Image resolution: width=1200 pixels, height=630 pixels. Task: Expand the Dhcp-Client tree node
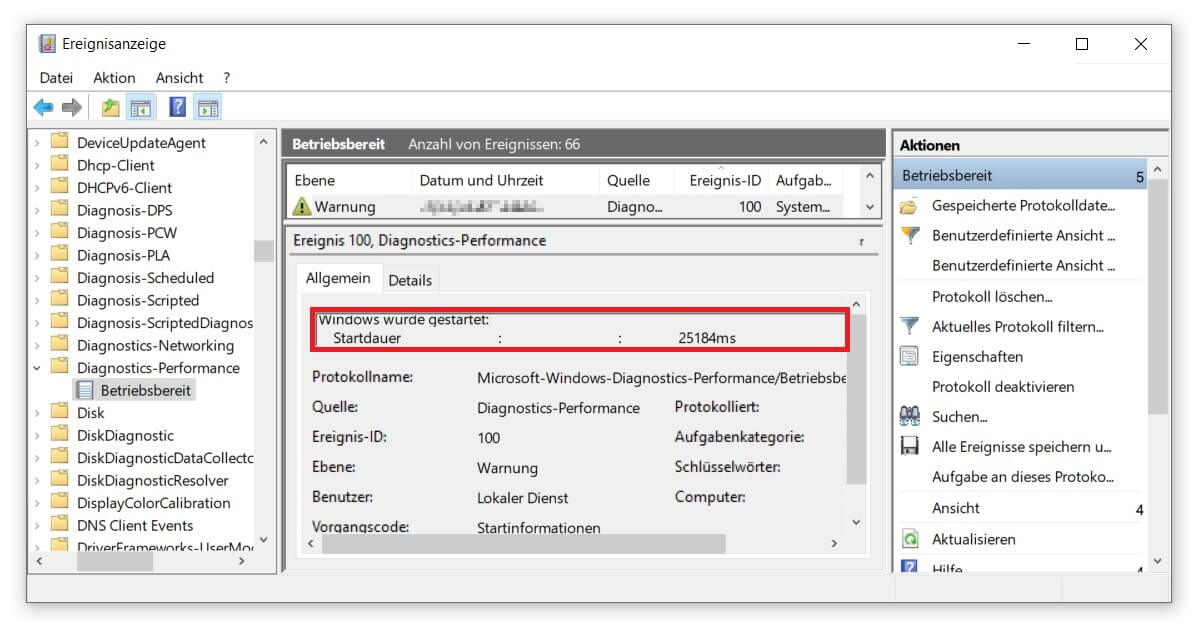pos(38,165)
